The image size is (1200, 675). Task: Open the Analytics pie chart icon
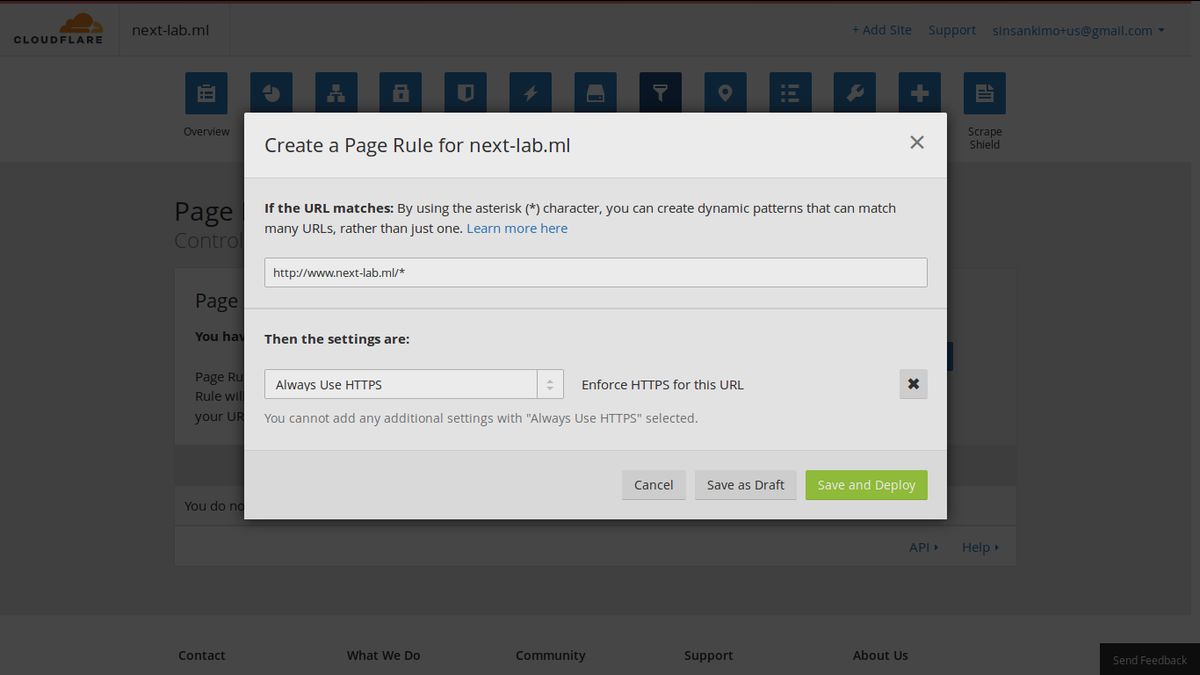click(x=271, y=93)
